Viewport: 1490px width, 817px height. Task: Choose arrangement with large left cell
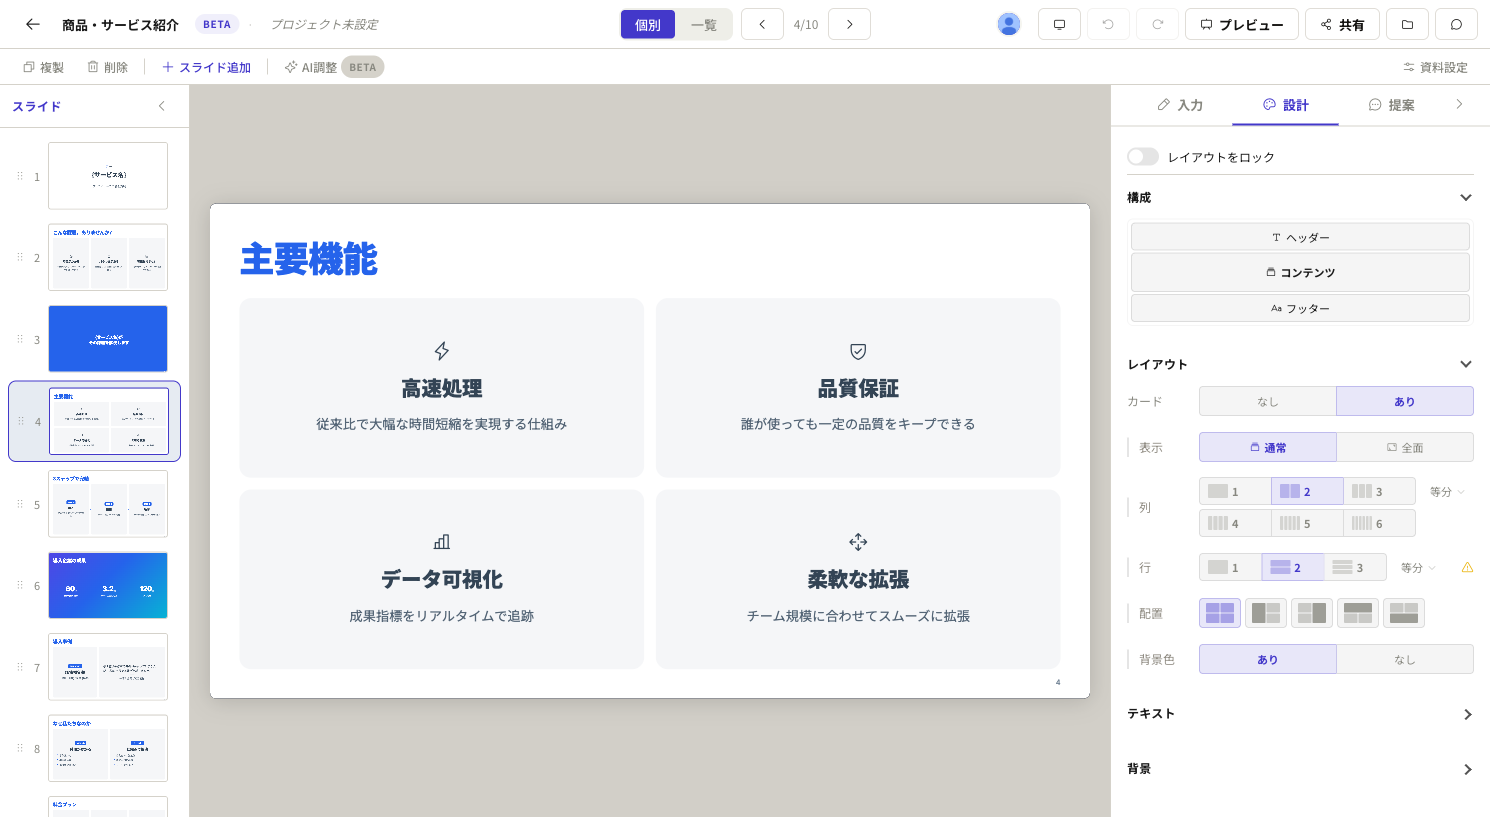coord(1266,613)
